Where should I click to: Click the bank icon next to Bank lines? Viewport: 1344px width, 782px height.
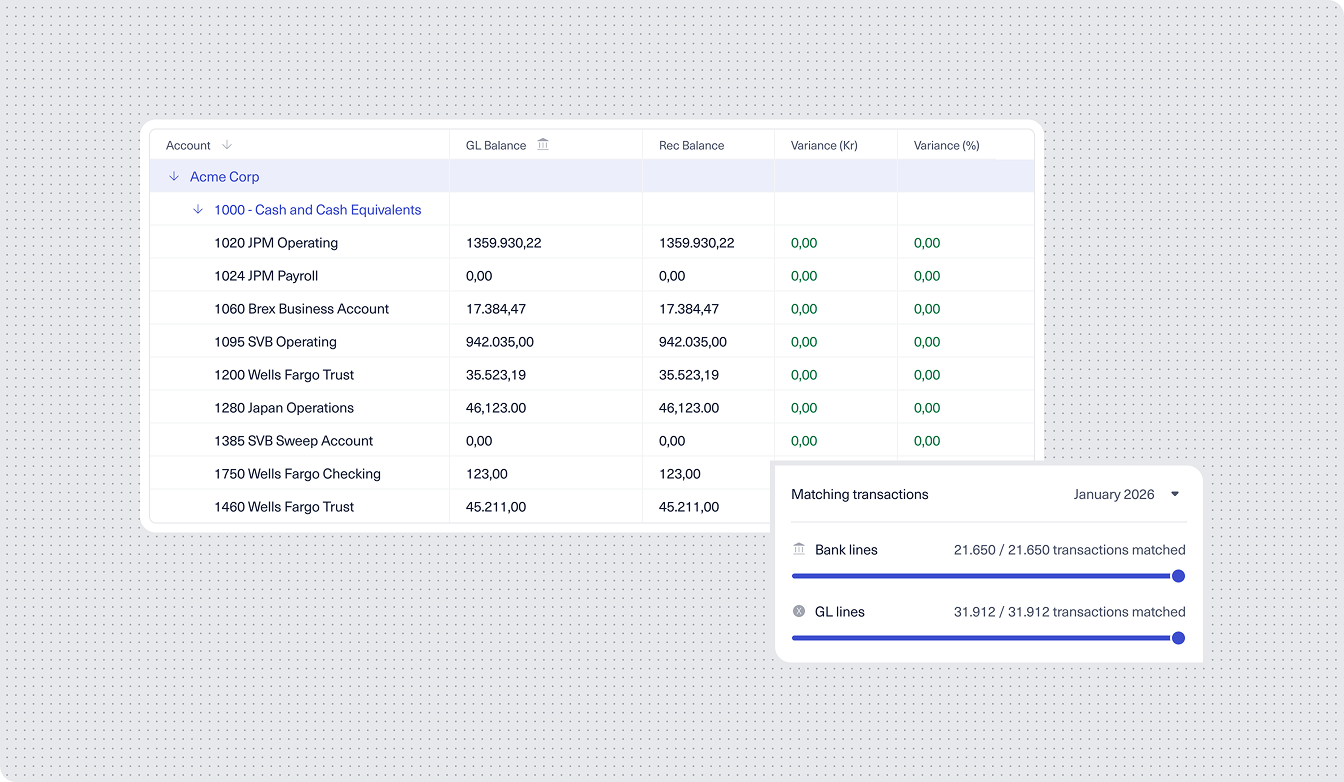point(799,549)
